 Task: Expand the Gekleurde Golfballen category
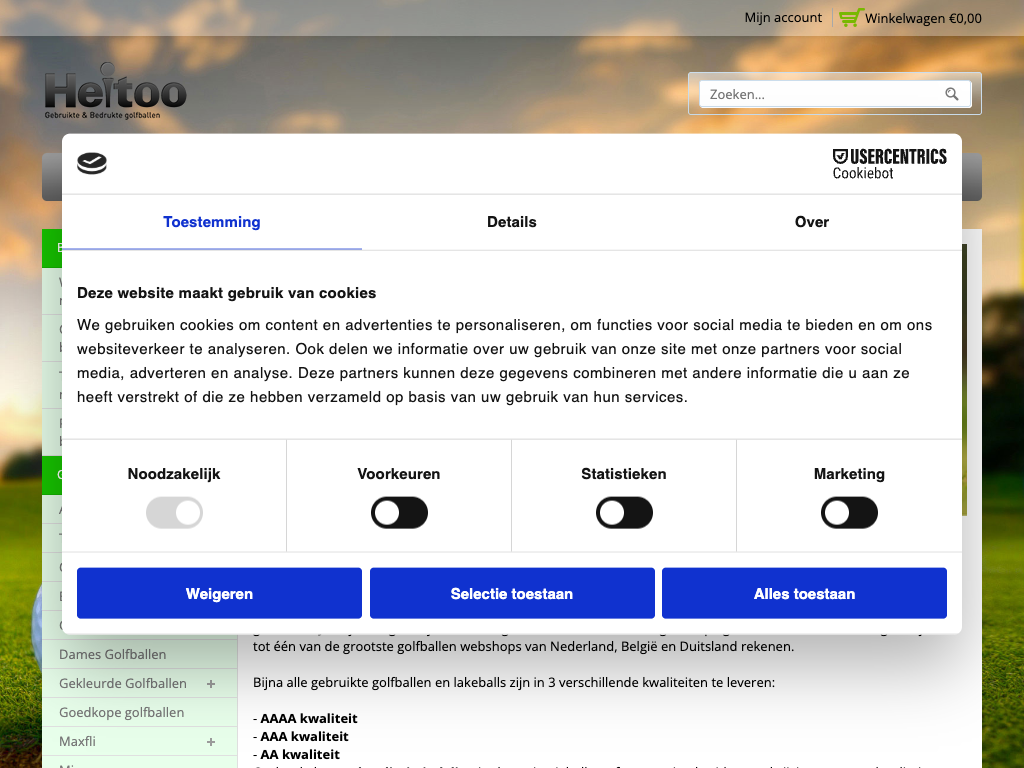tap(211, 684)
